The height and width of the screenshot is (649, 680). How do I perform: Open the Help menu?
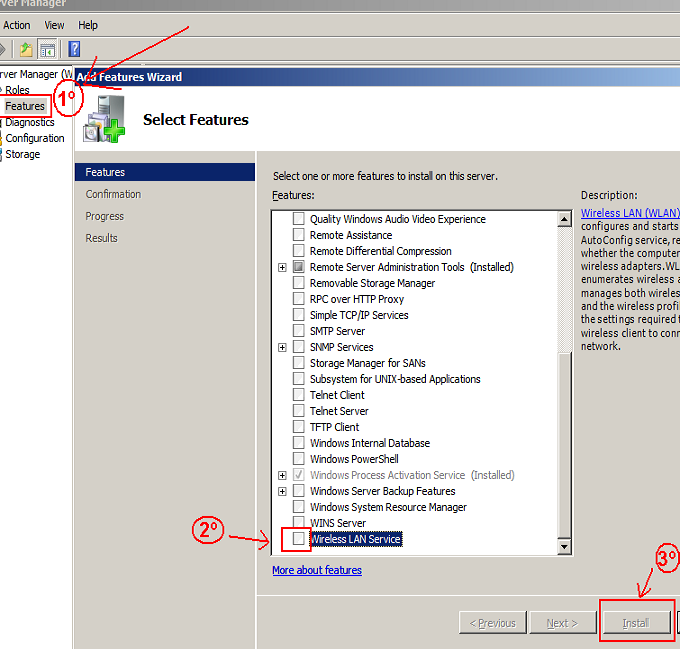(88, 25)
